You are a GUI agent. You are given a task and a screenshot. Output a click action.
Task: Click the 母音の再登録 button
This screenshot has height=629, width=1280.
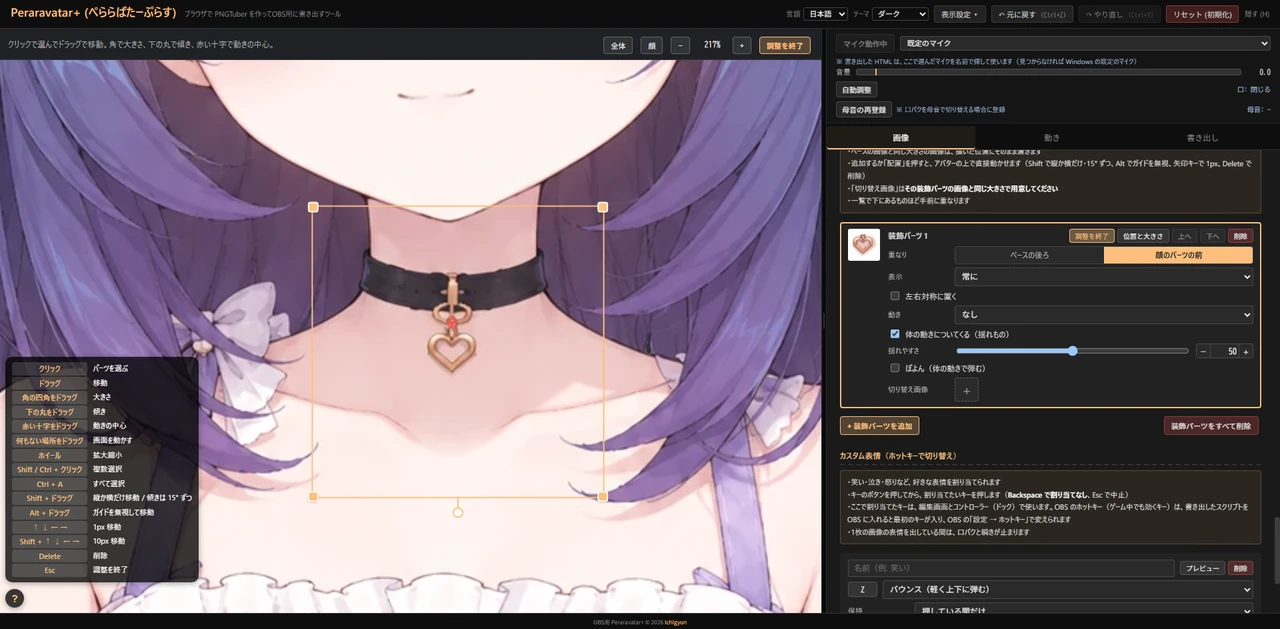pyautogui.click(x=864, y=109)
